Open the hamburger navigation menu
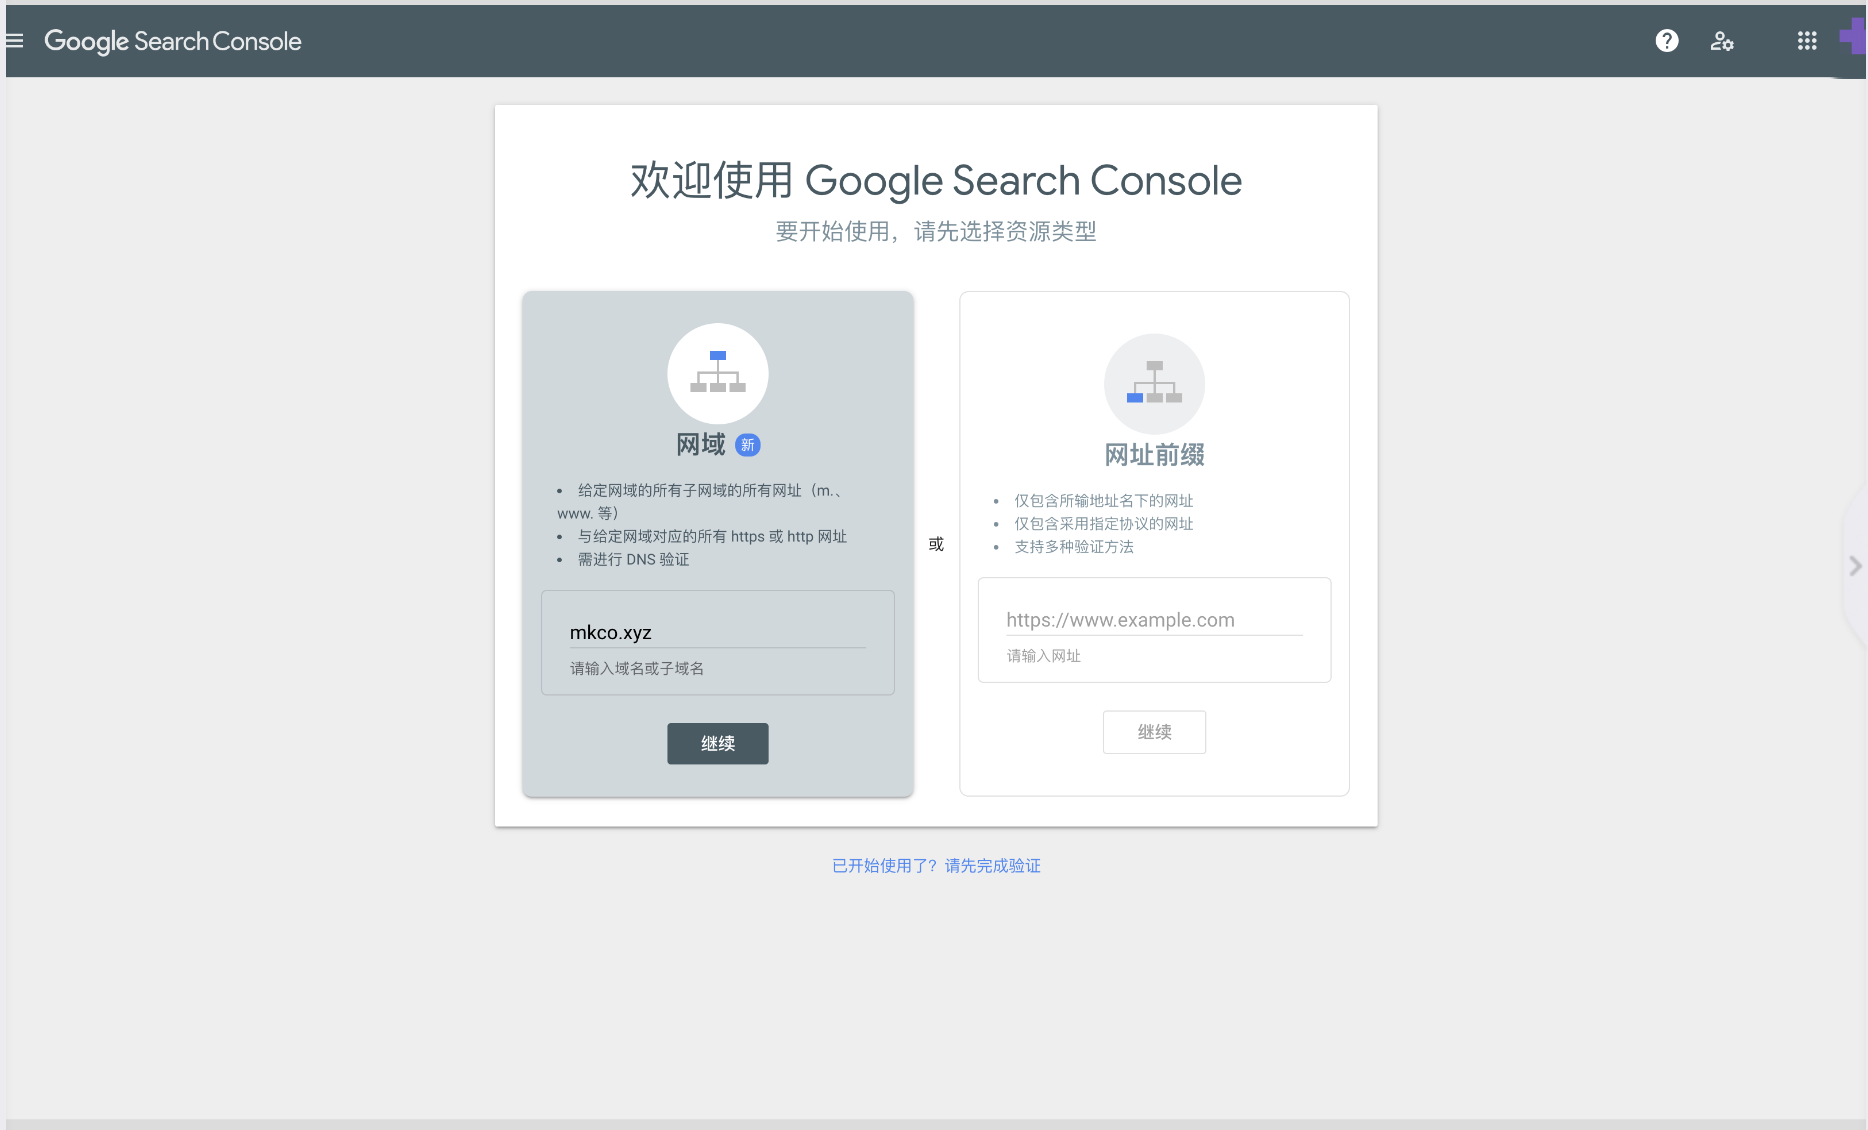This screenshot has width=1868, height=1130. [15, 41]
